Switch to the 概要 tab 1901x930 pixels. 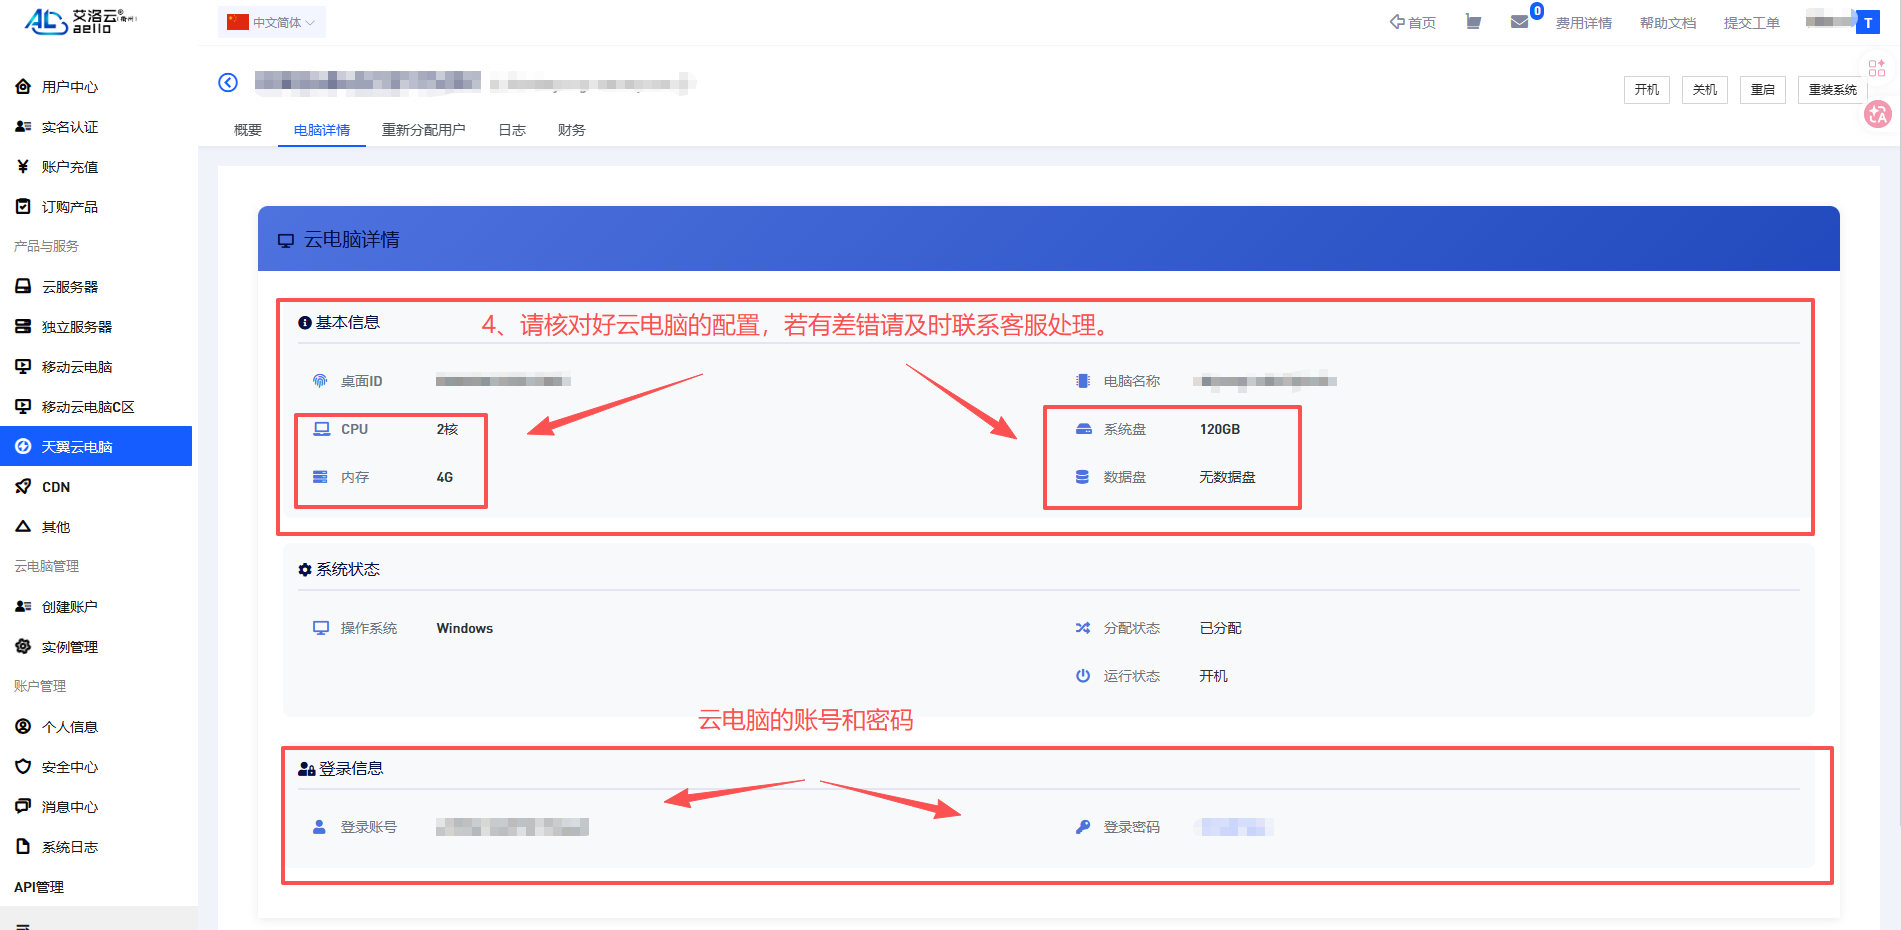[248, 130]
